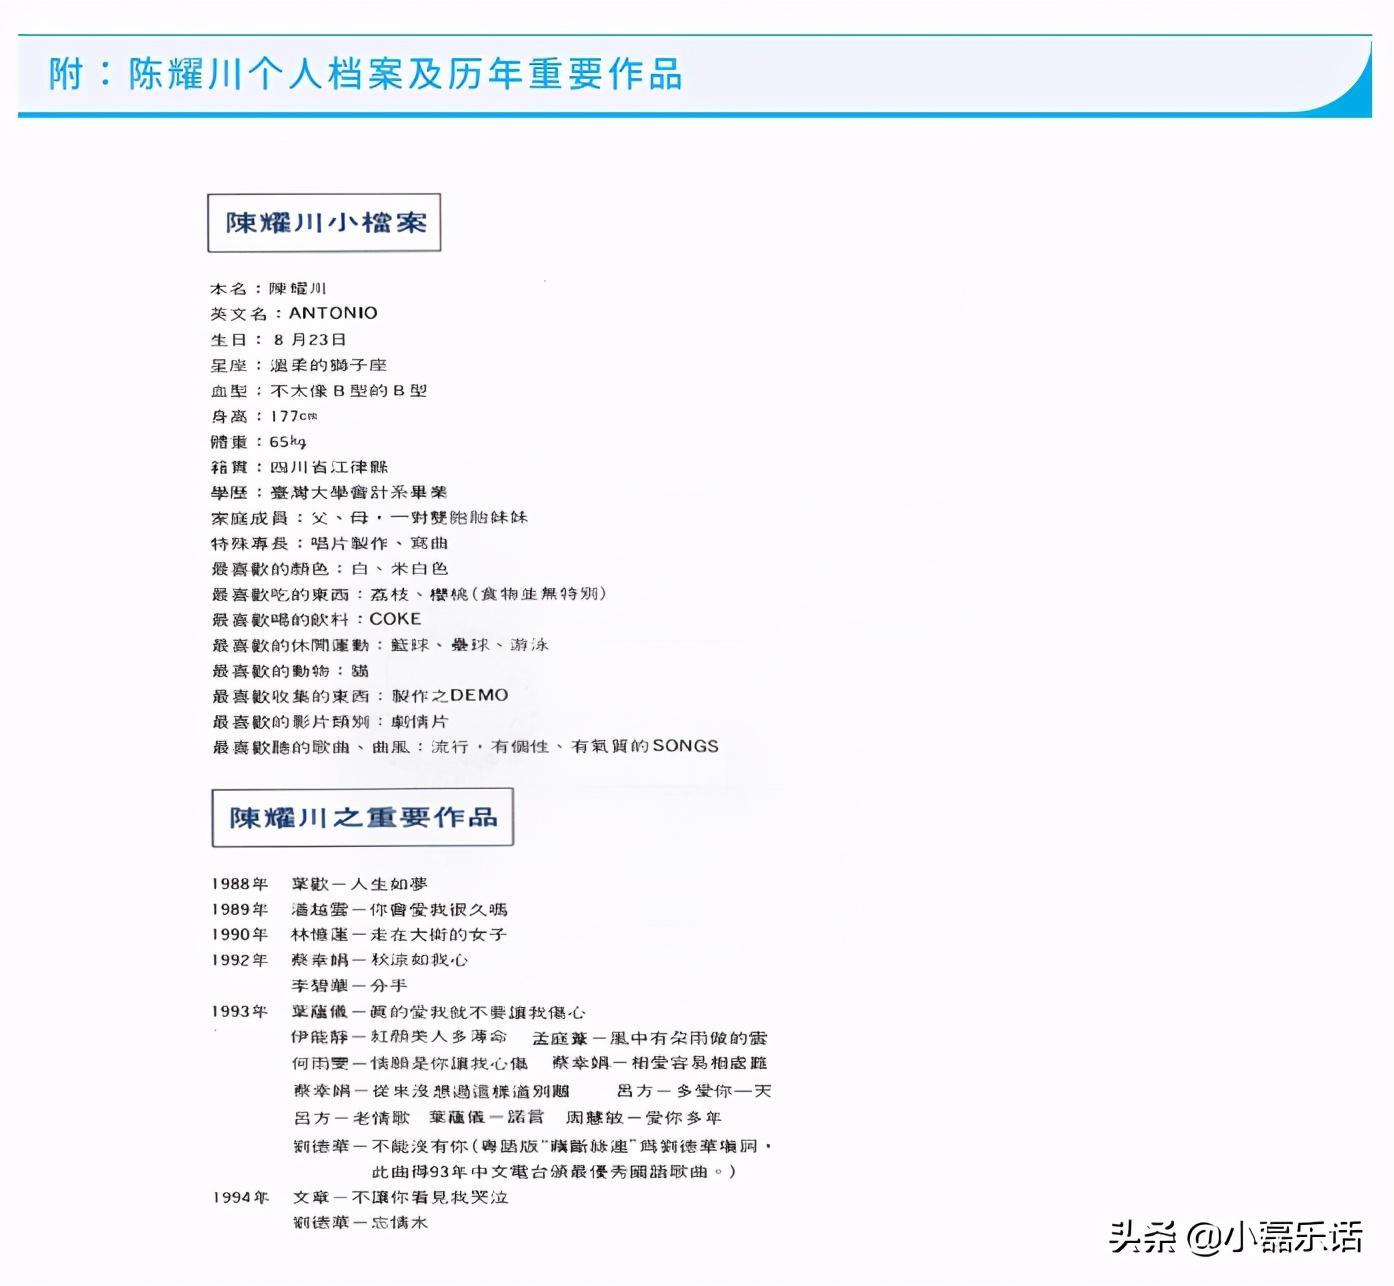Image resolution: width=1394 pixels, height=1286 pixels.
Task: Click the 1994年 文章 song entry
Action: (x=359, y=1197)
